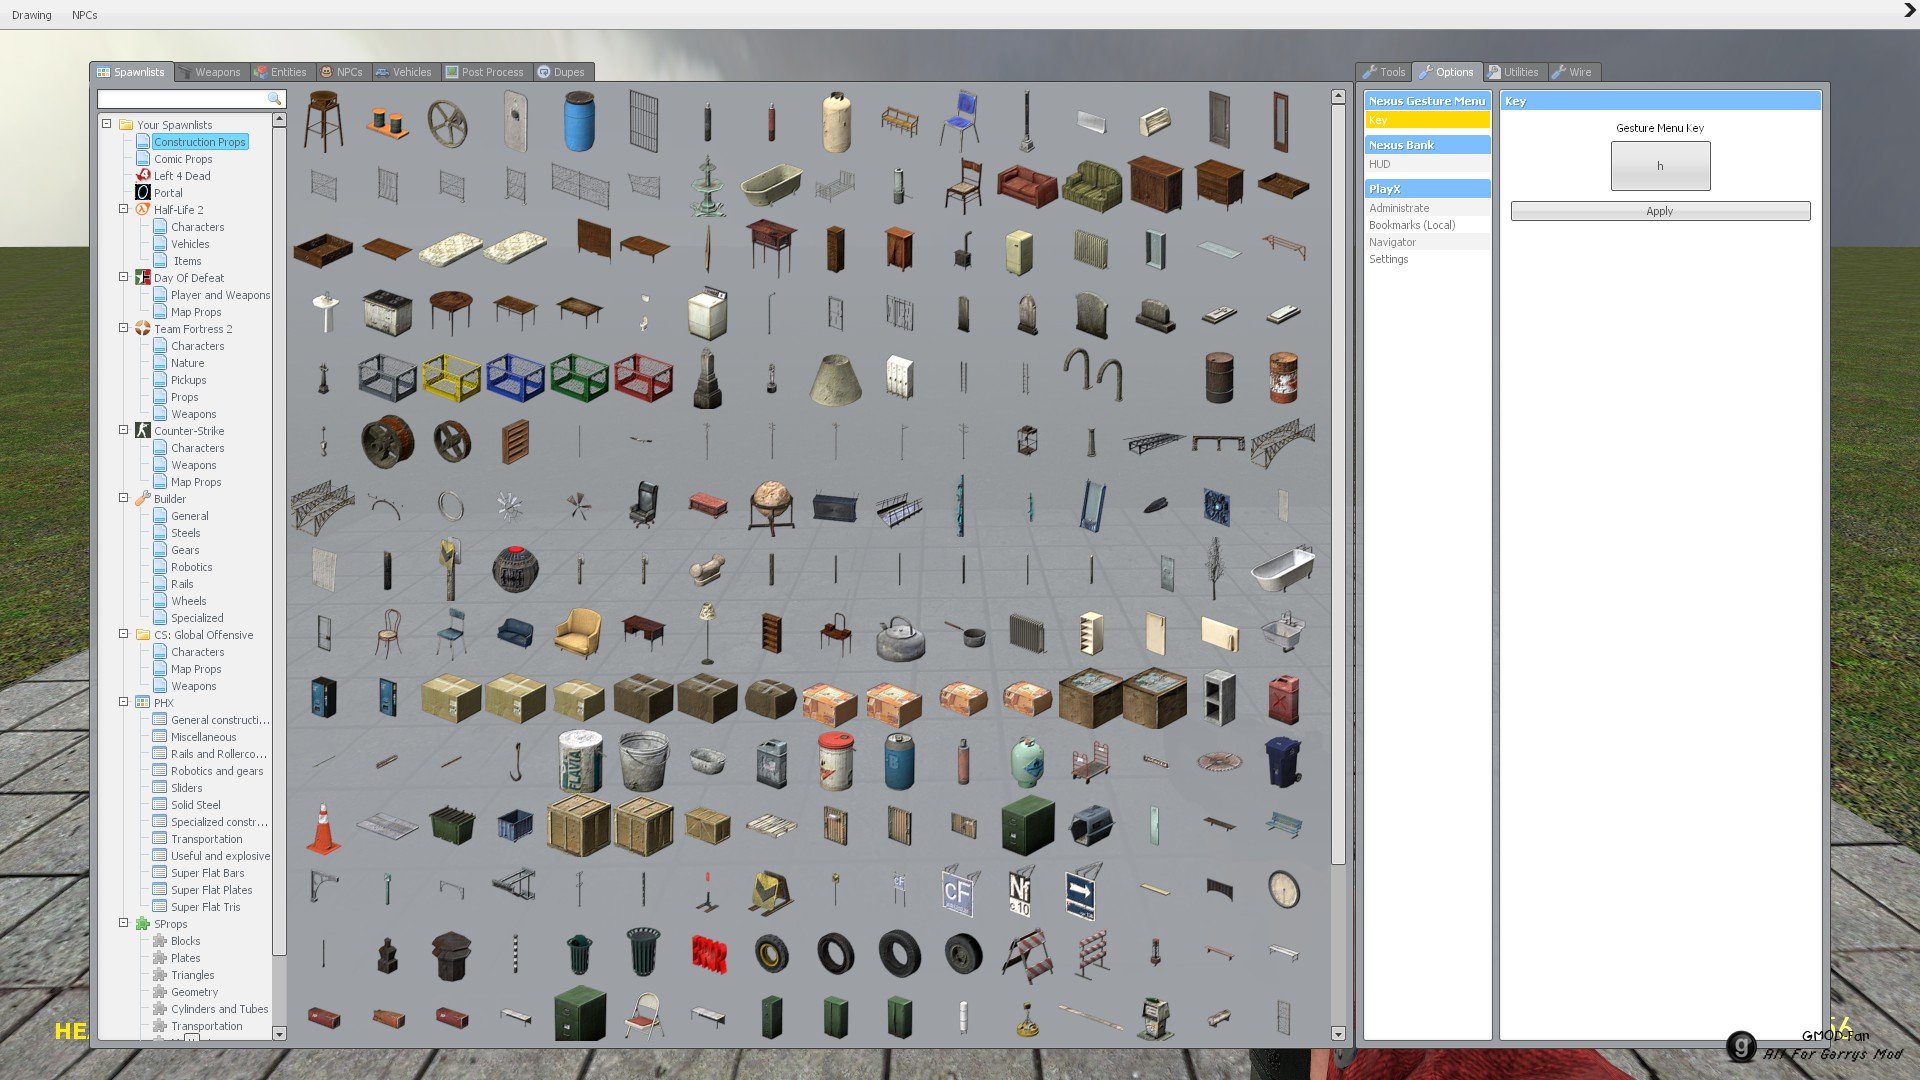Click the Gesture Menu Key binder button
Image resolution: width=1920 pixels, height=1080 pixels.
tap(1660, 166)
